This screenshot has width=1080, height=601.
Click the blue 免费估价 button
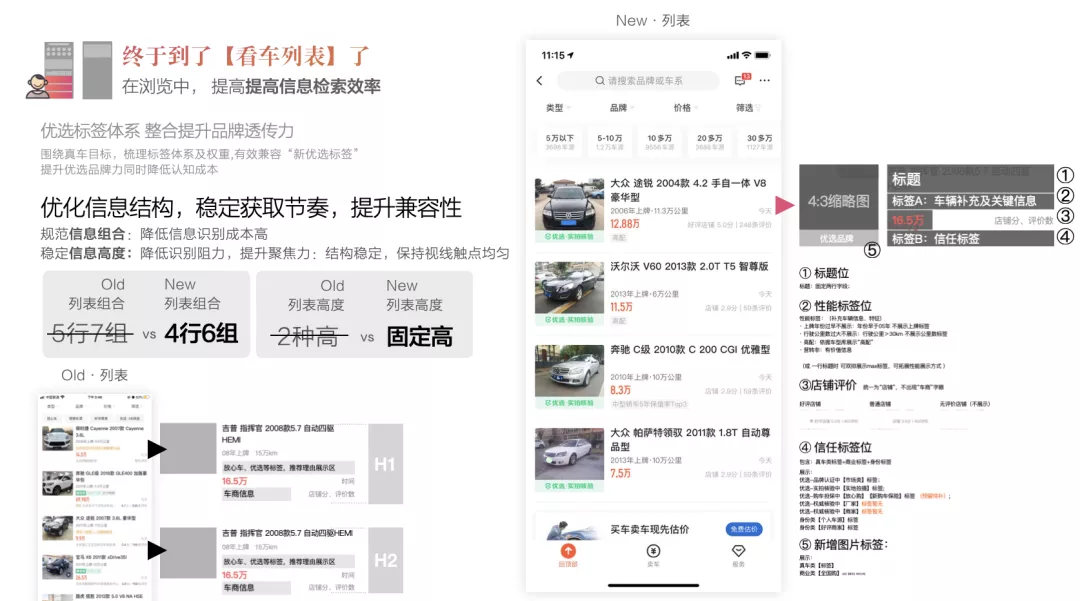coord(744,529)
